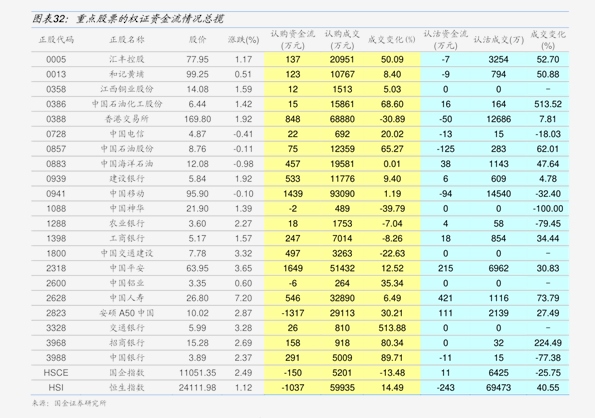Click stock name 招商银行

(127, 343)
